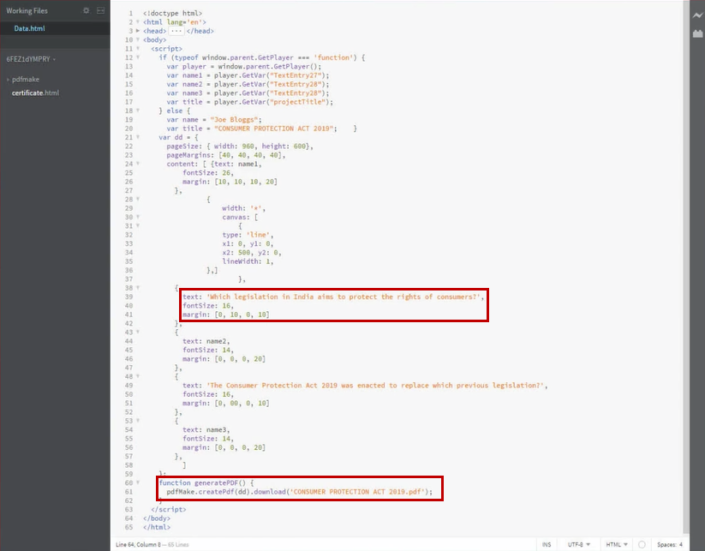Open certificate.html in the file tree

(x=36, y=92)
